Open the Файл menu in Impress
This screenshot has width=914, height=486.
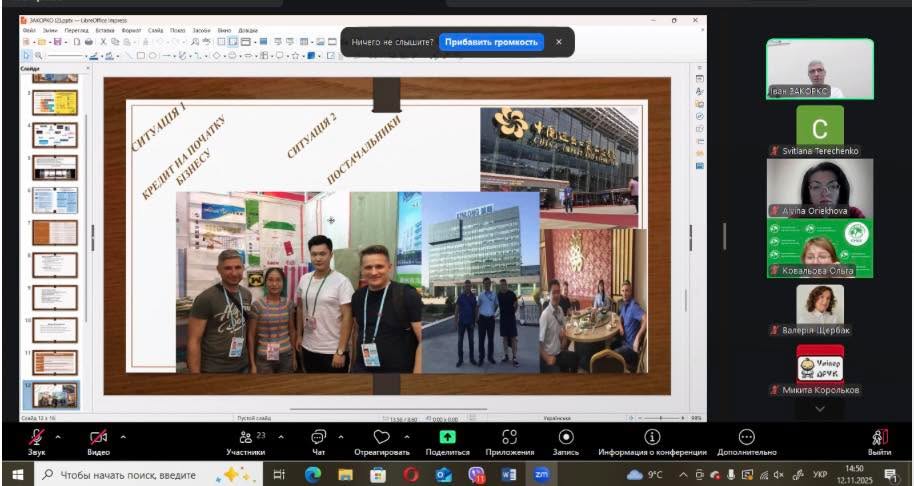(x=29, y=31)
